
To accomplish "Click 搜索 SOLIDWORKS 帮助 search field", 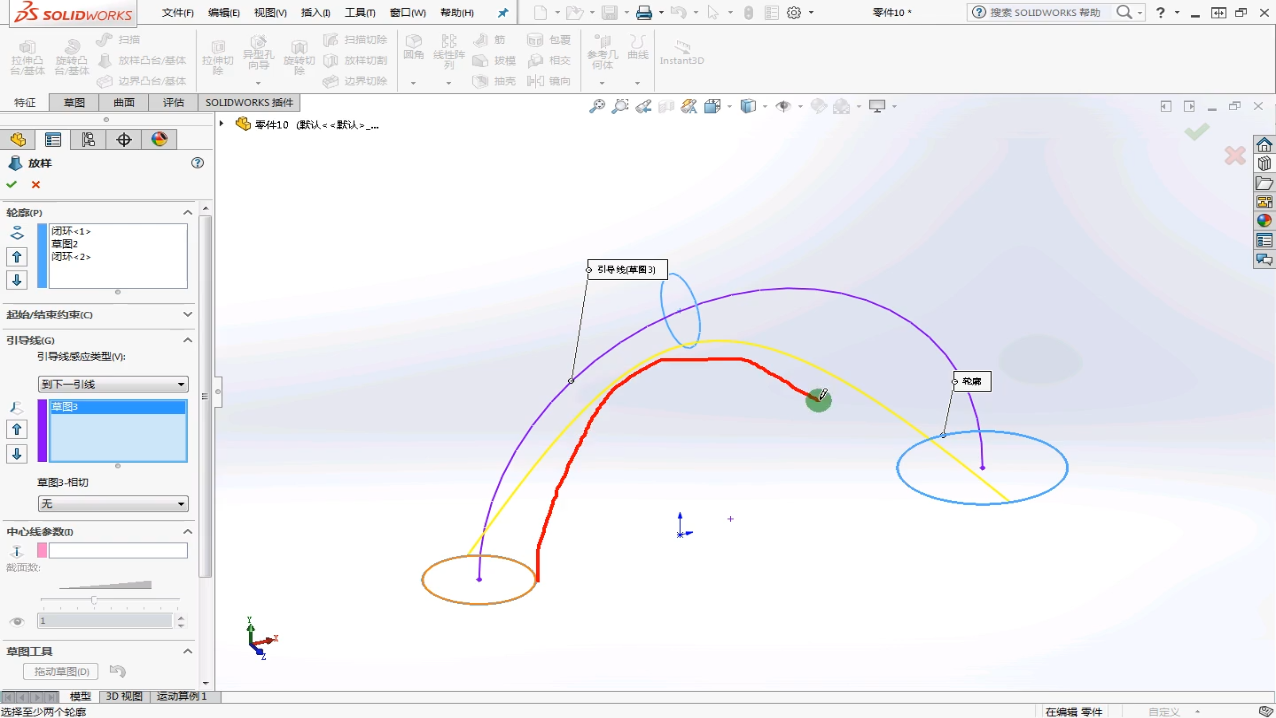I will coord(1044,13).
